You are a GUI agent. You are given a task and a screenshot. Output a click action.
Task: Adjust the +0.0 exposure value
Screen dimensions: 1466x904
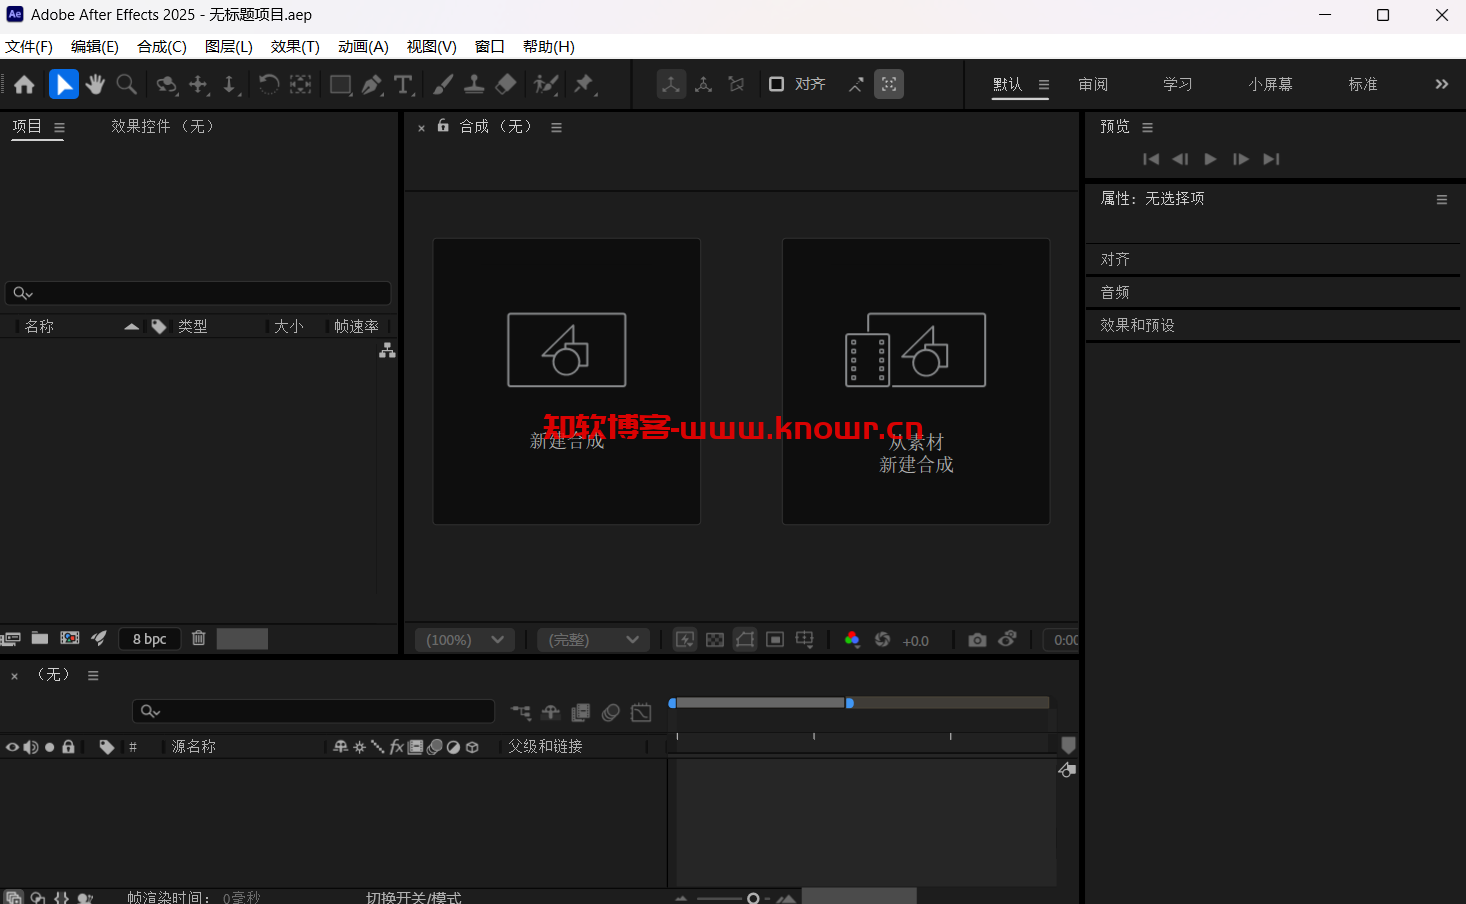click(x=916, y=641)
